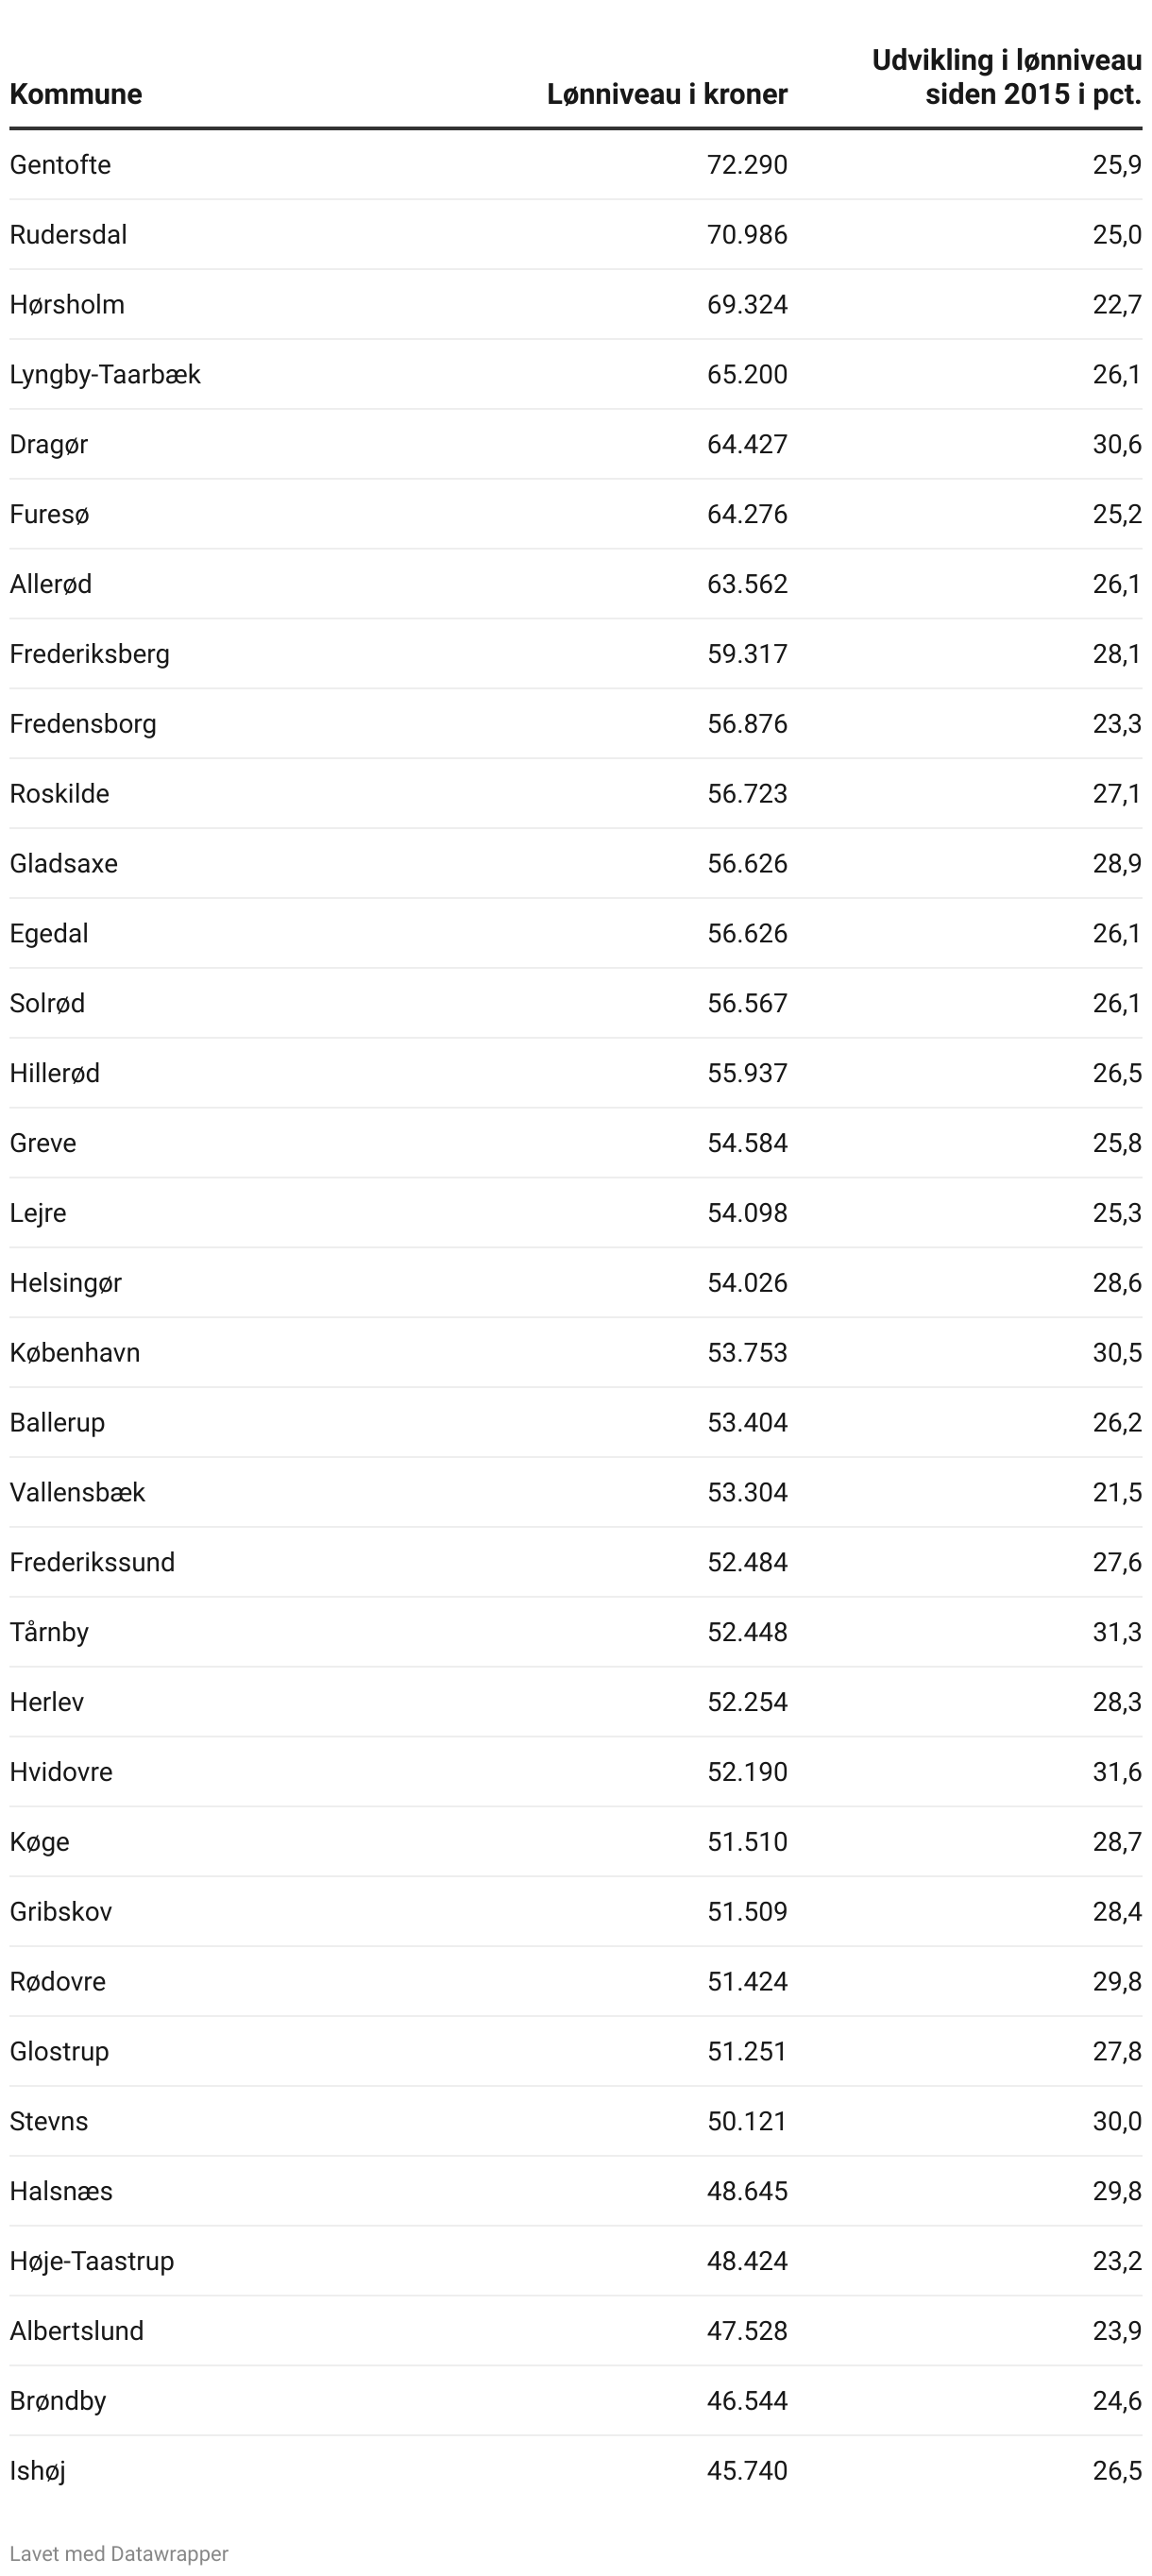Select the Frederiksberg kommune cell
The image size is (1152, 2576).
[90, 654]
